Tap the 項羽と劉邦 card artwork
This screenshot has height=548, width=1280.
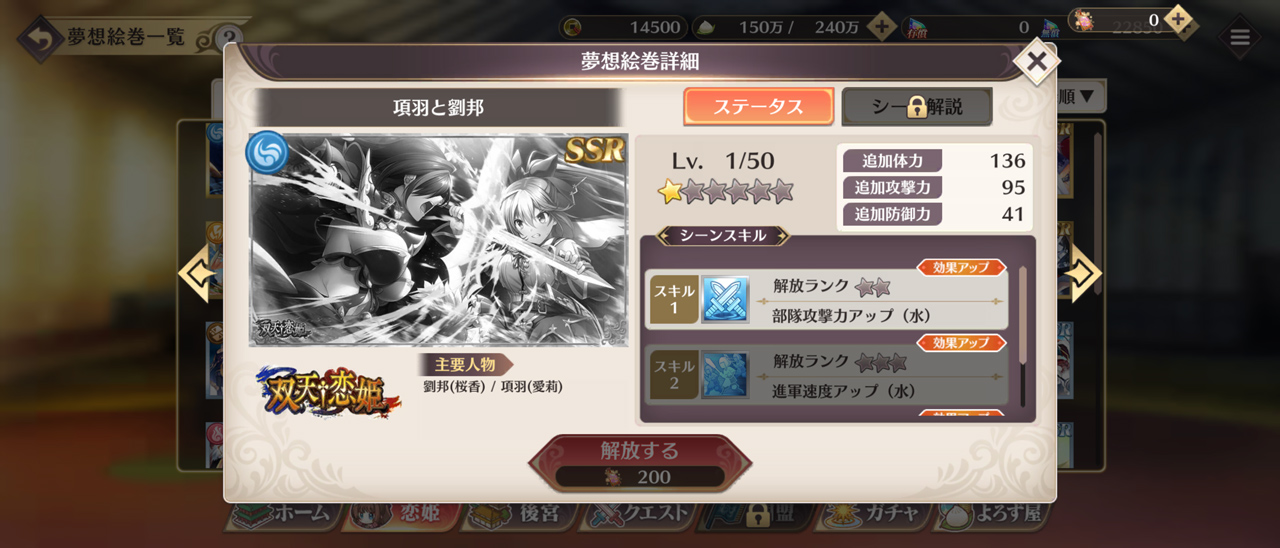(439, 240)
